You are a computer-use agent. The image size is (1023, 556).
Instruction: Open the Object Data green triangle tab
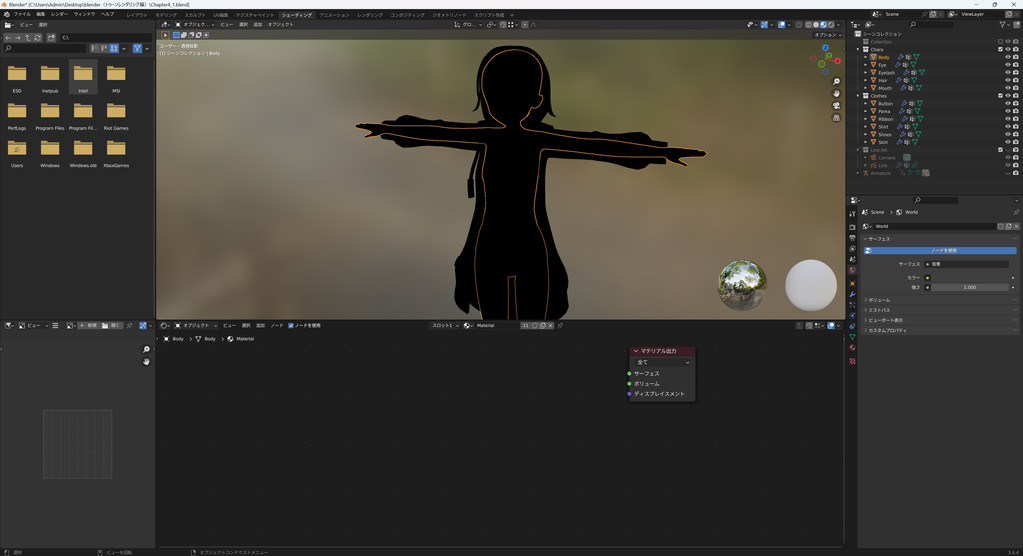tap(852, 337)
